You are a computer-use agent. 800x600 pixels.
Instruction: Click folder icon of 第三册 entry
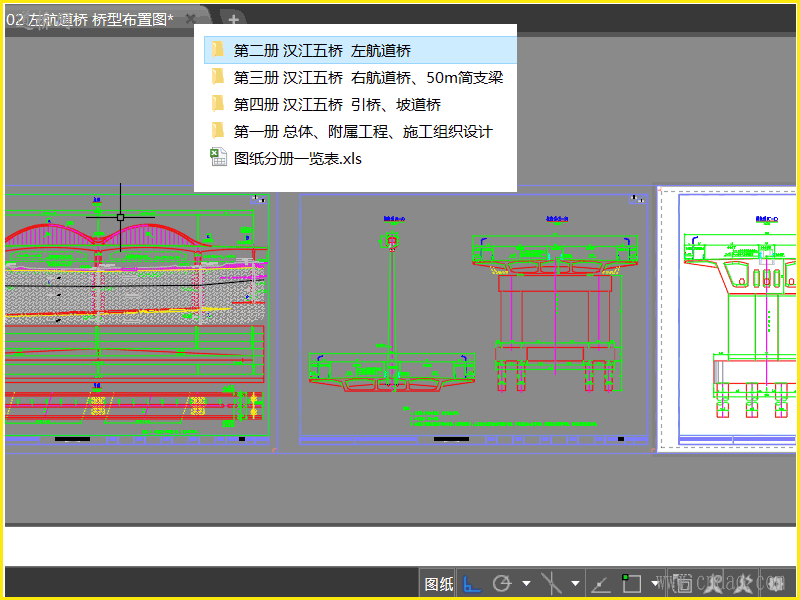coord(218,77)
